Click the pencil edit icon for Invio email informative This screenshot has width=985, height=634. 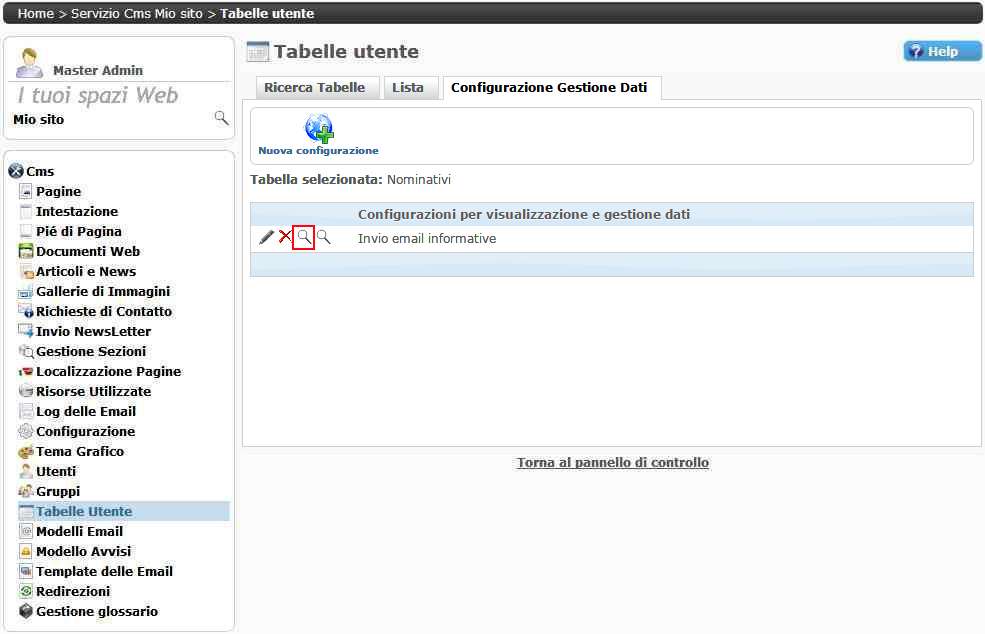point(266,237)
